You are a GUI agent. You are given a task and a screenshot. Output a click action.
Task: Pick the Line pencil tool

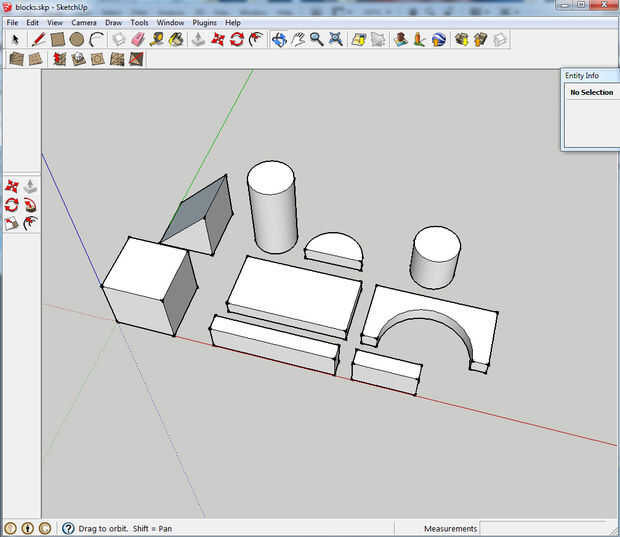[x=38, y=40]
